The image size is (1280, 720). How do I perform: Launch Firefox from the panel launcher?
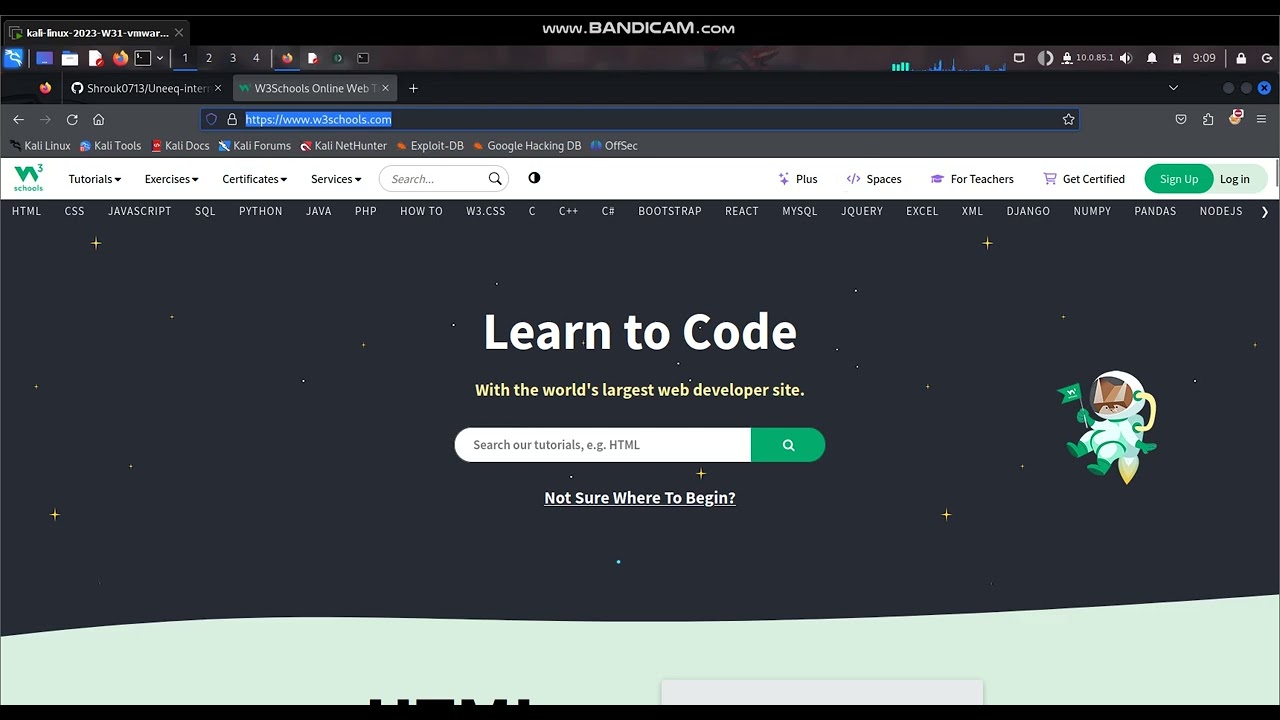pyautogui.click(x=120, y=58)
